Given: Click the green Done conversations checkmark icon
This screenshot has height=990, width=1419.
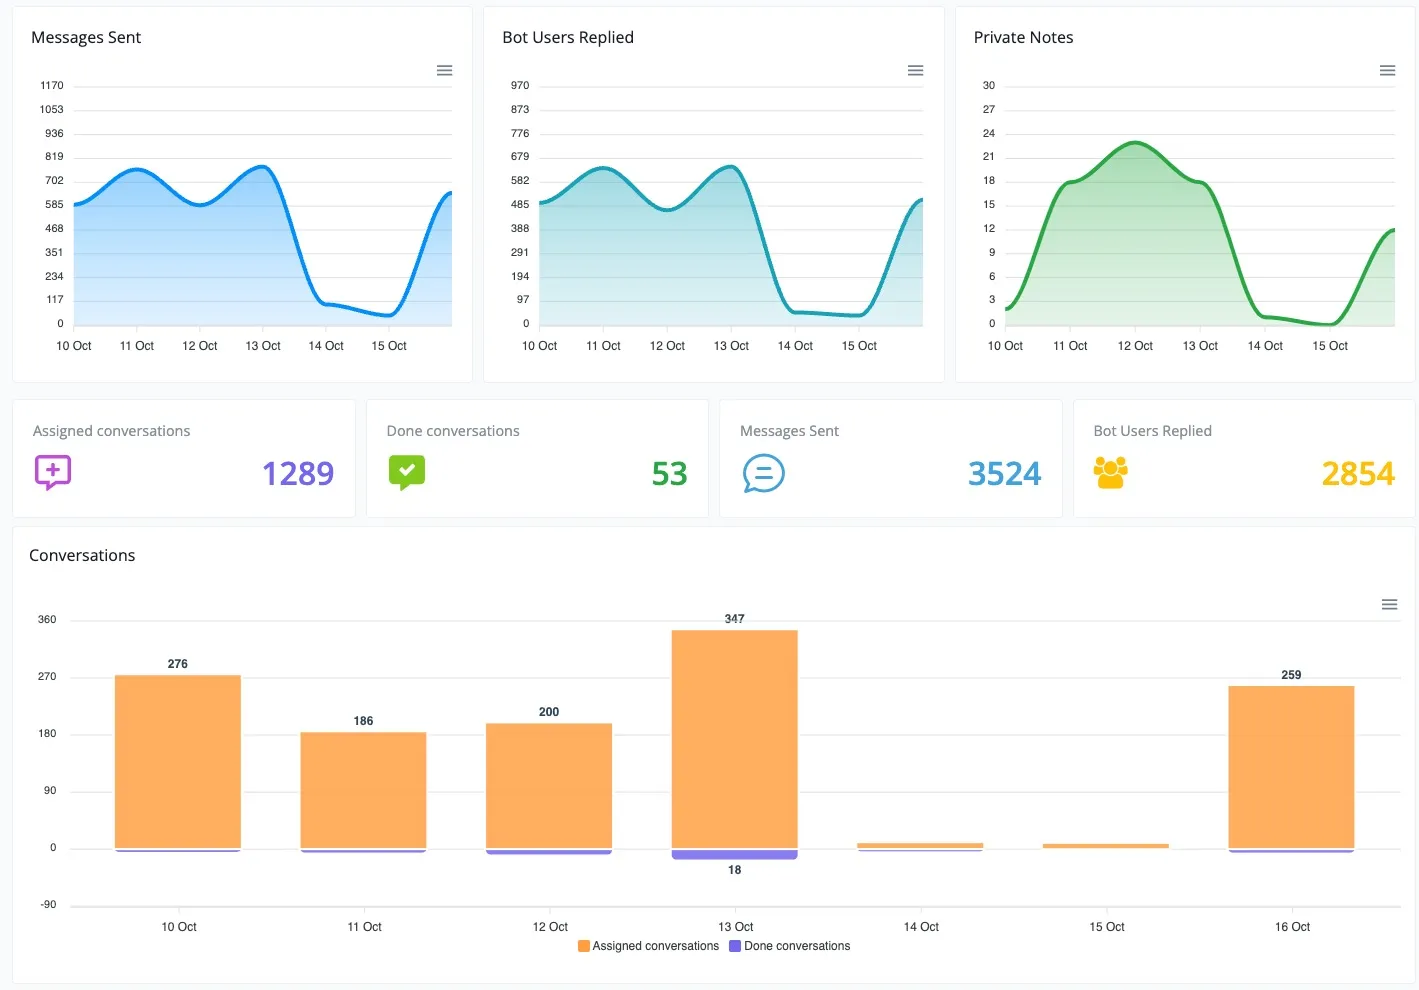Looking at the screenshot, I should click(407, 472).
